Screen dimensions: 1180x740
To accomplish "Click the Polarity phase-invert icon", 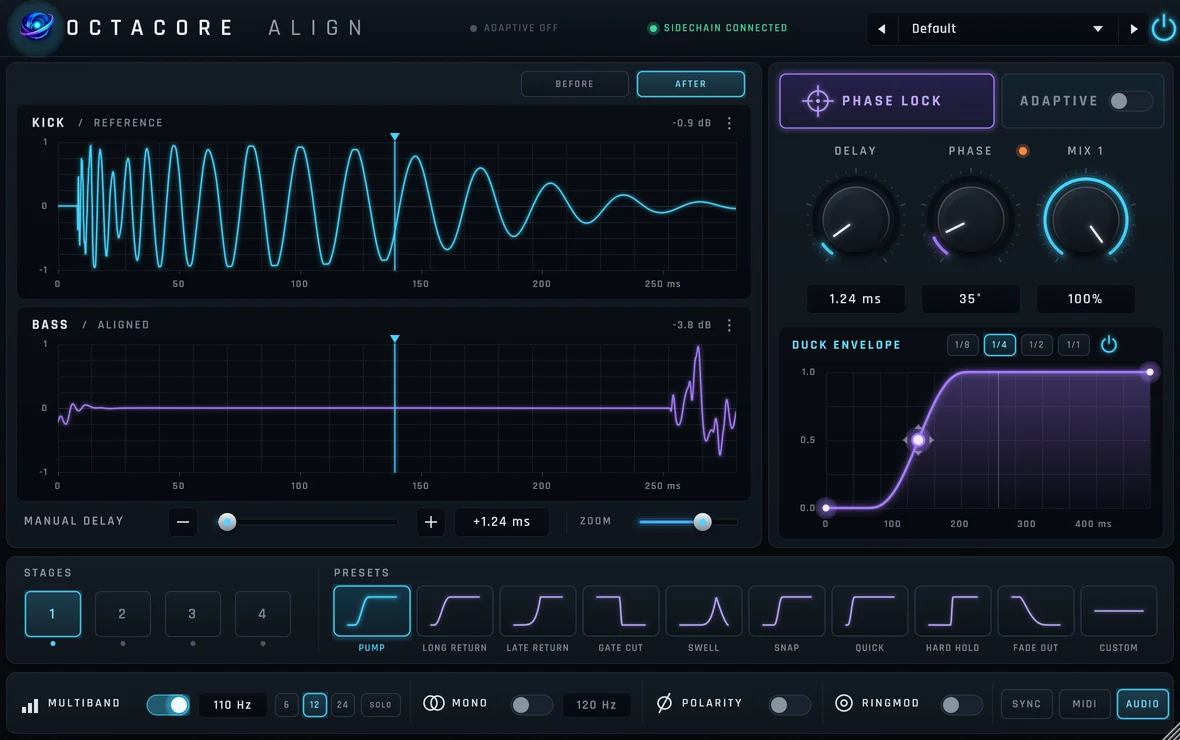I will pyautogui.click(x=664, y=703).
